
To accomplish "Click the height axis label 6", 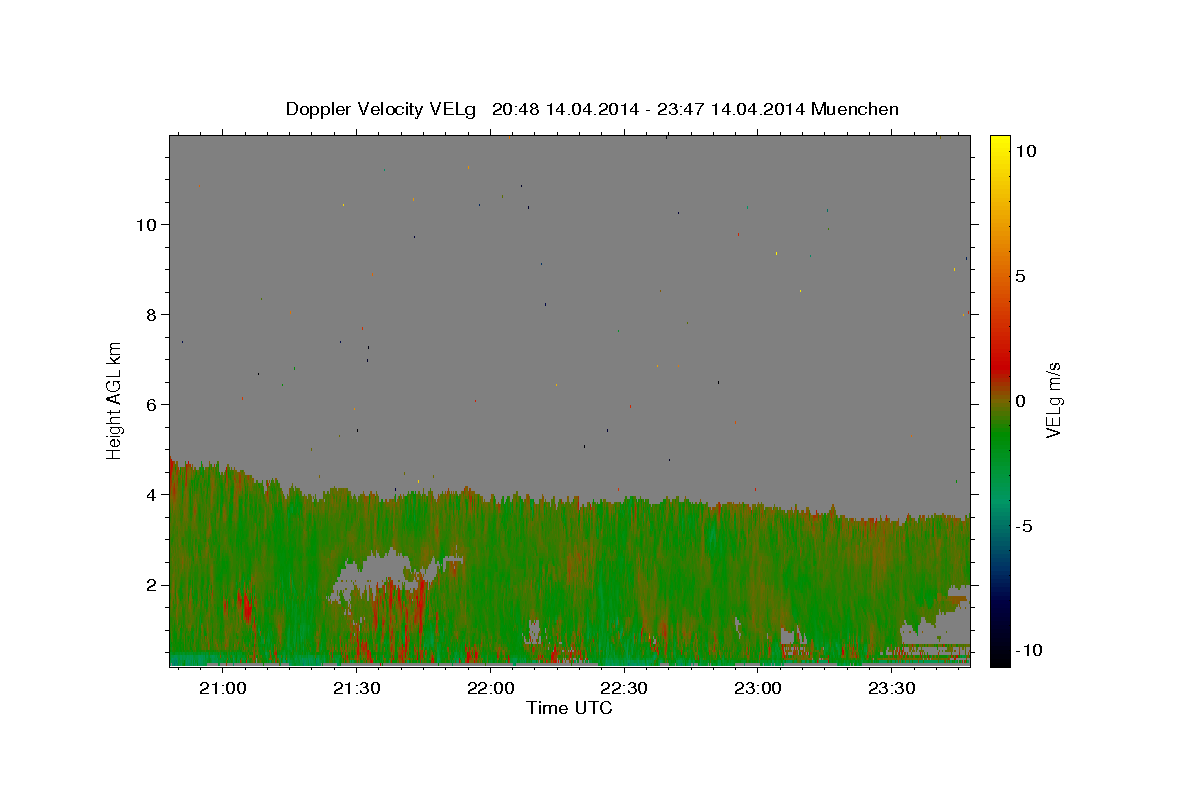I will tap(151, 404).
